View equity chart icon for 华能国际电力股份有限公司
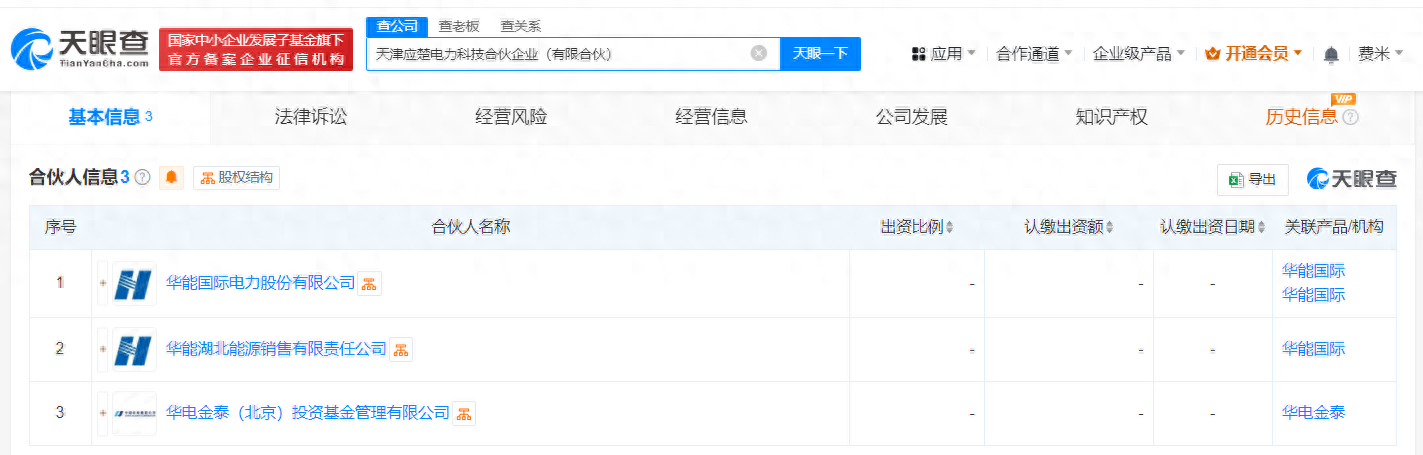 click(369, 284)
